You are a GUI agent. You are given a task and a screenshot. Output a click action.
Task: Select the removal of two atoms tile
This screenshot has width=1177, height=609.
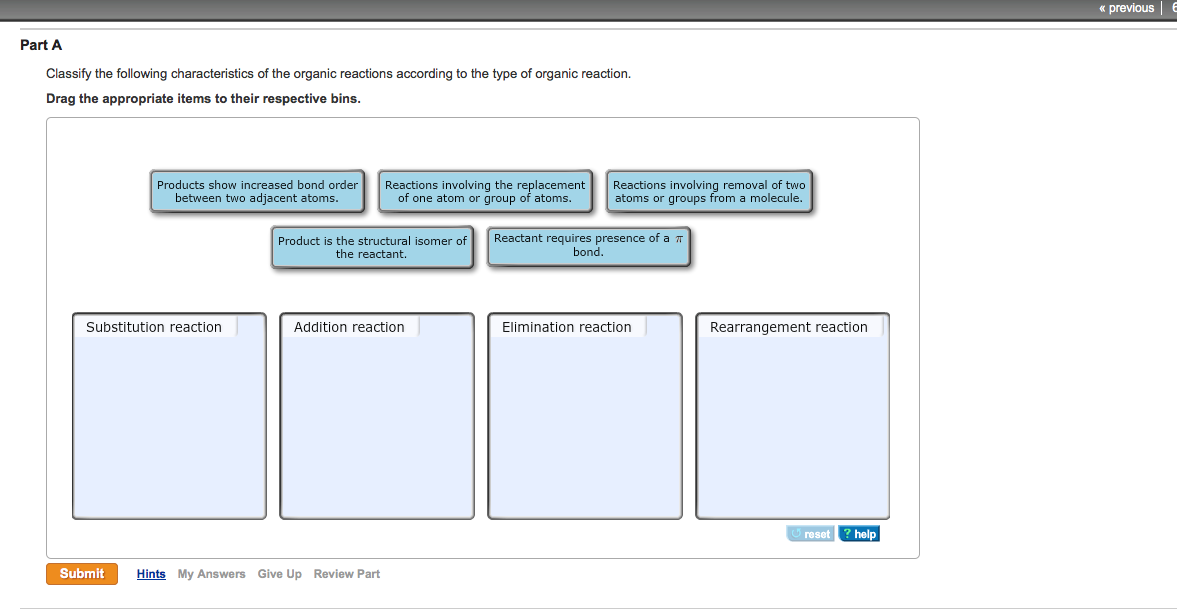(709, 191)
